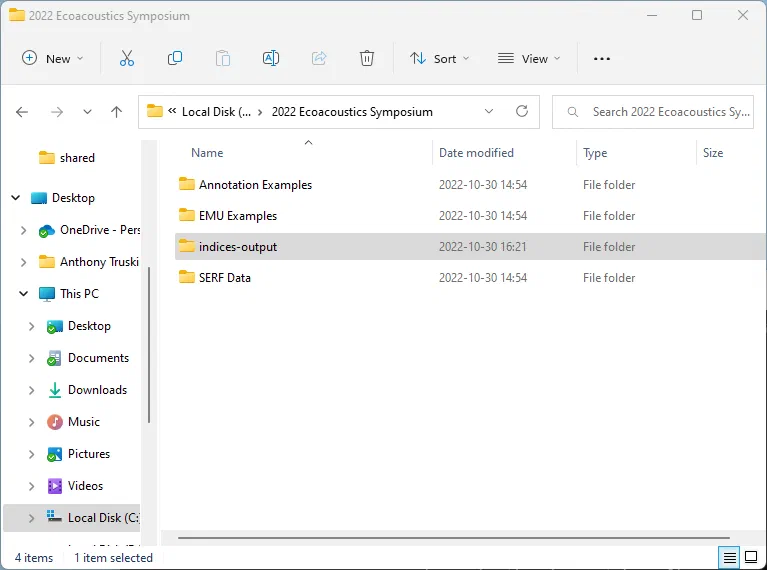Viewport: 767px width, 570px height.
Task: Select This PC in navigation pane
Action: point(68,294)
